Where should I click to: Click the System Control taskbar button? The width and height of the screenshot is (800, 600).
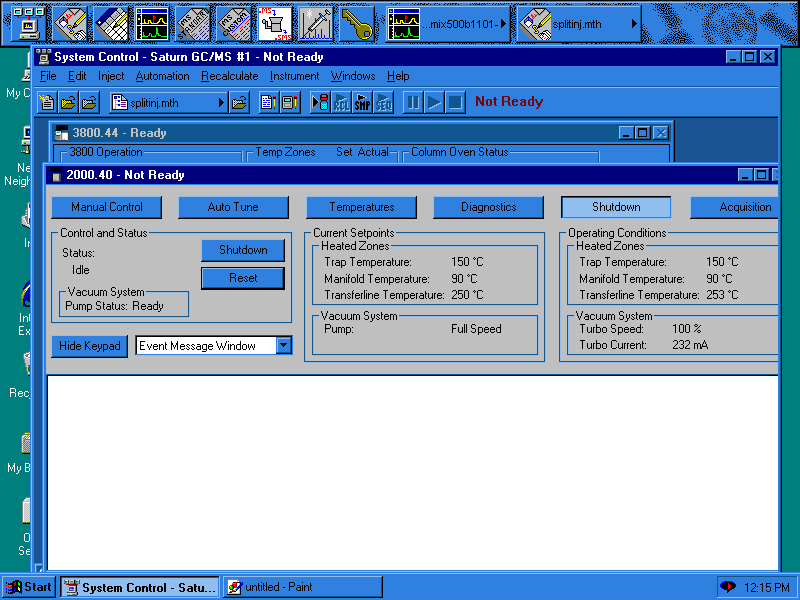coord(140,587)
